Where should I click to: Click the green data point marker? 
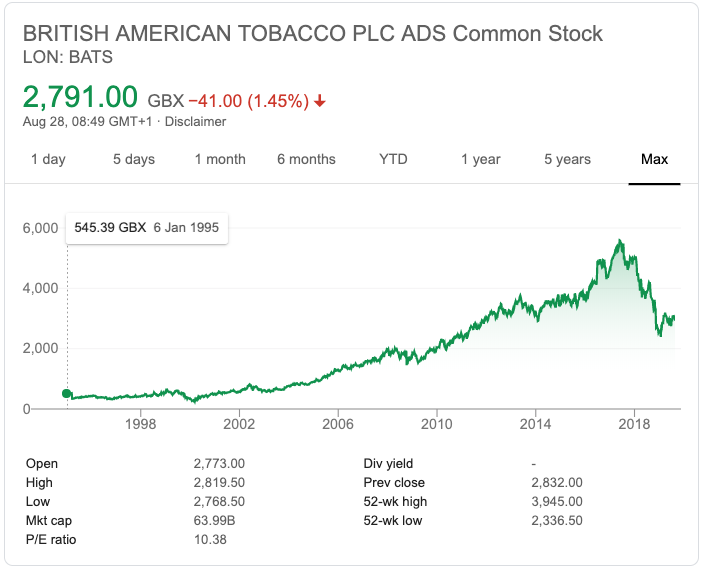67,394
